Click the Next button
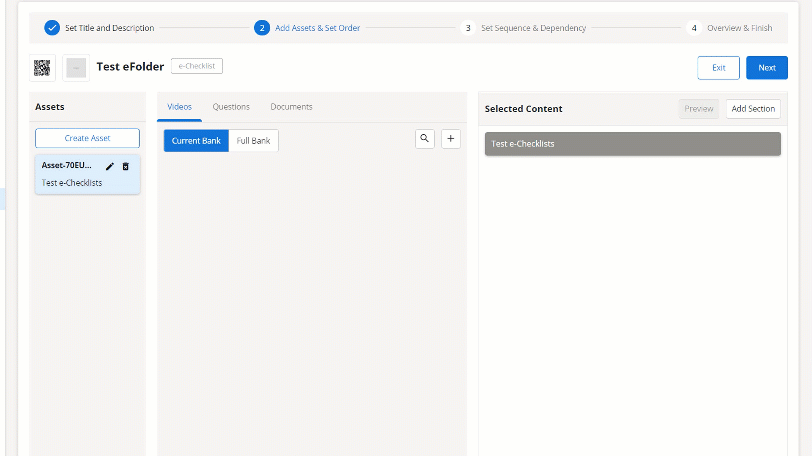The height and width of the screenshot is (456, 812). 766,68
